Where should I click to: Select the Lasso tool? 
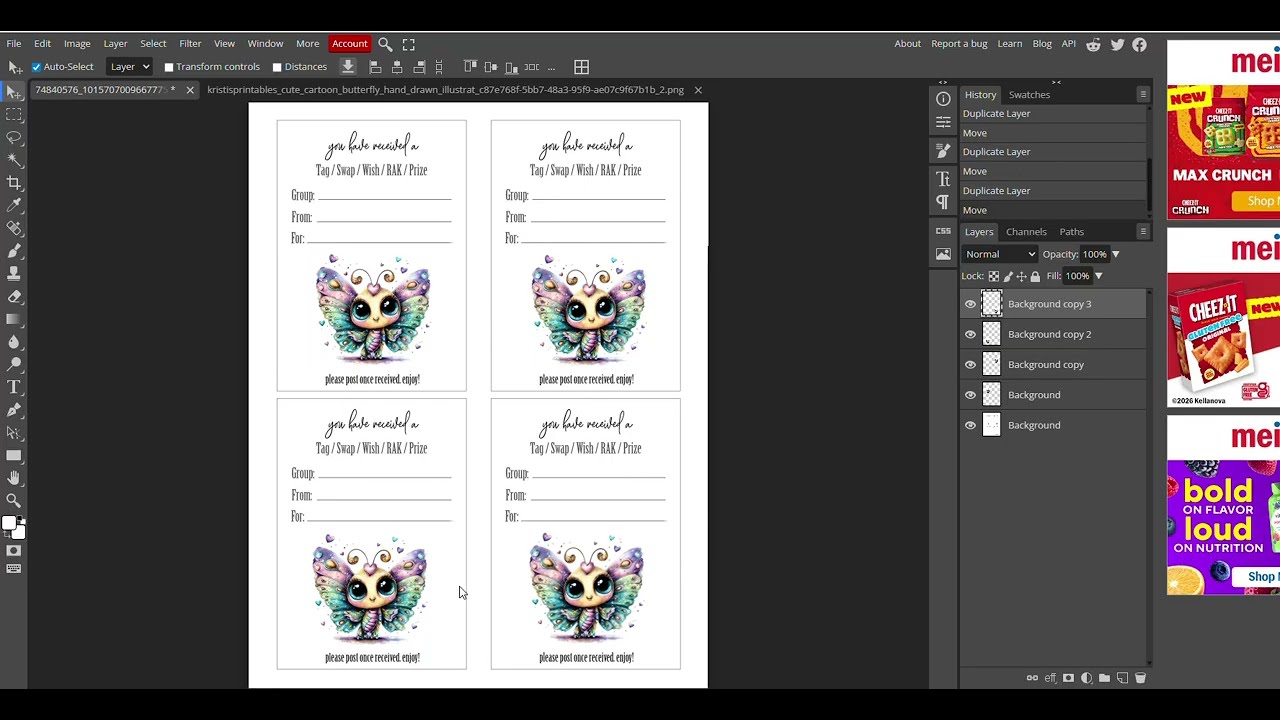coord(14,137)
